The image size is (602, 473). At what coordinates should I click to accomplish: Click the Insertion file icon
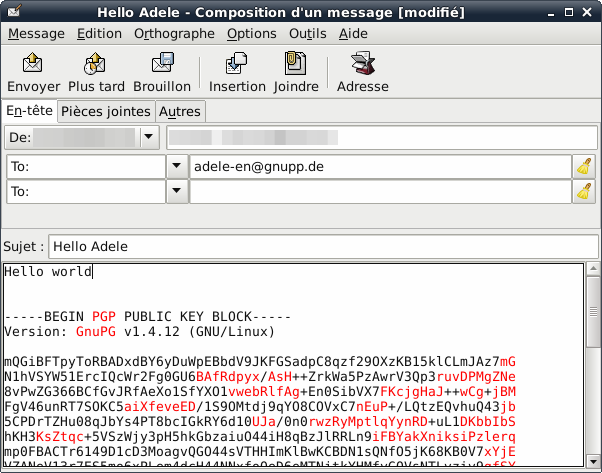click(237, 65)
